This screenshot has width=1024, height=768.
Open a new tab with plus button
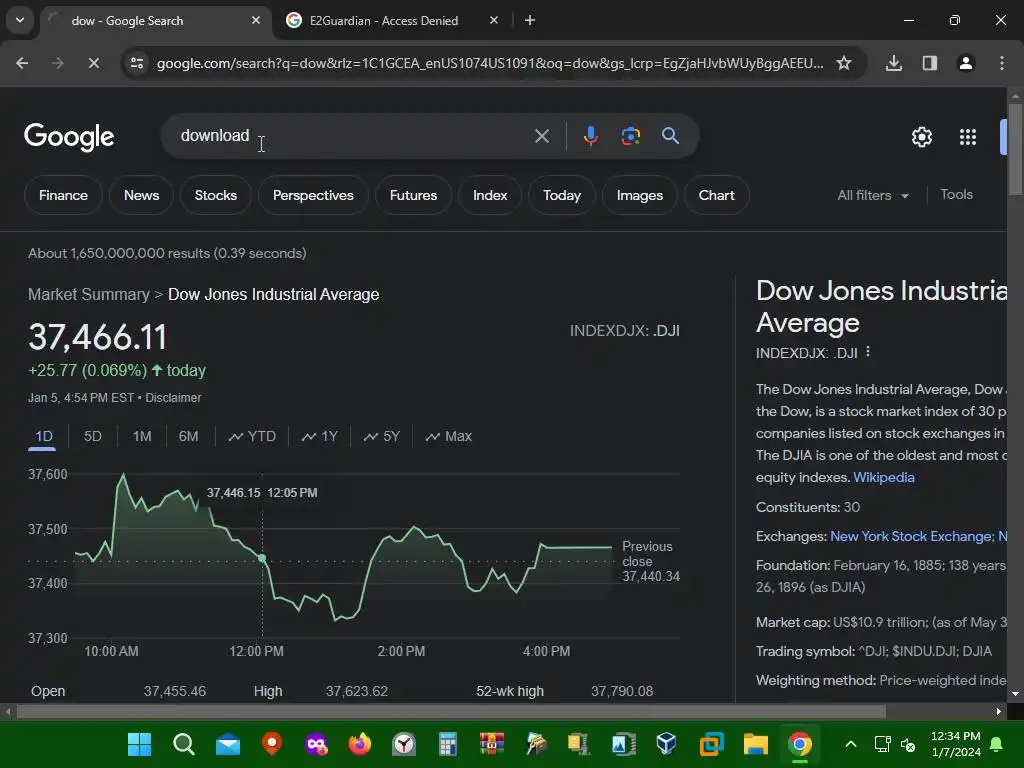[530, 20]
